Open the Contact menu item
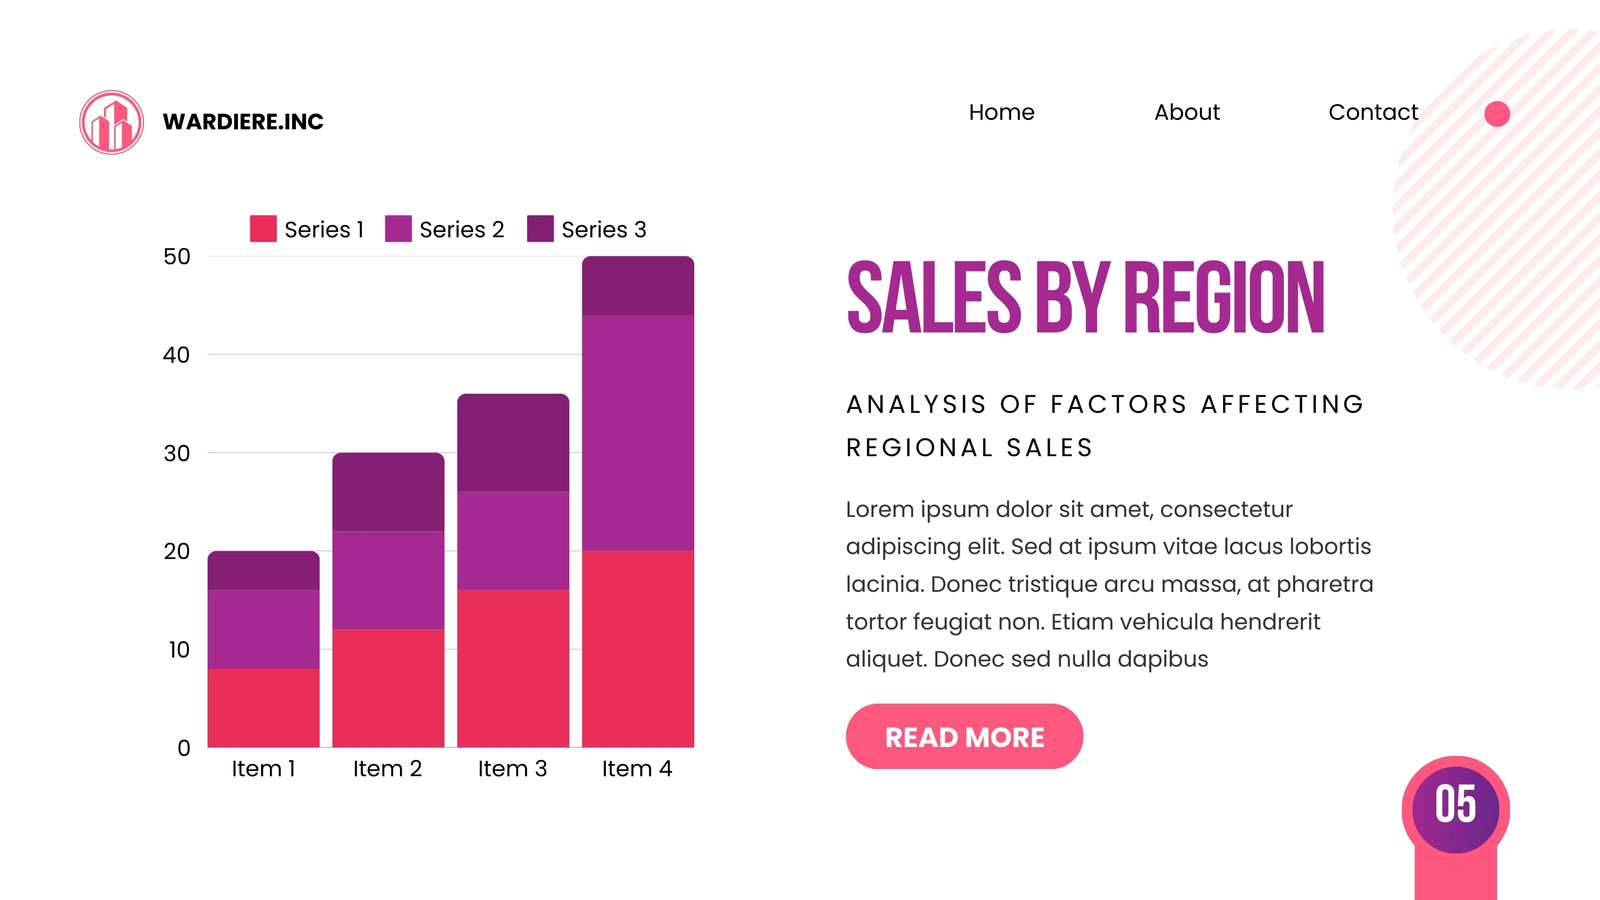 [x=1373, y=112]
